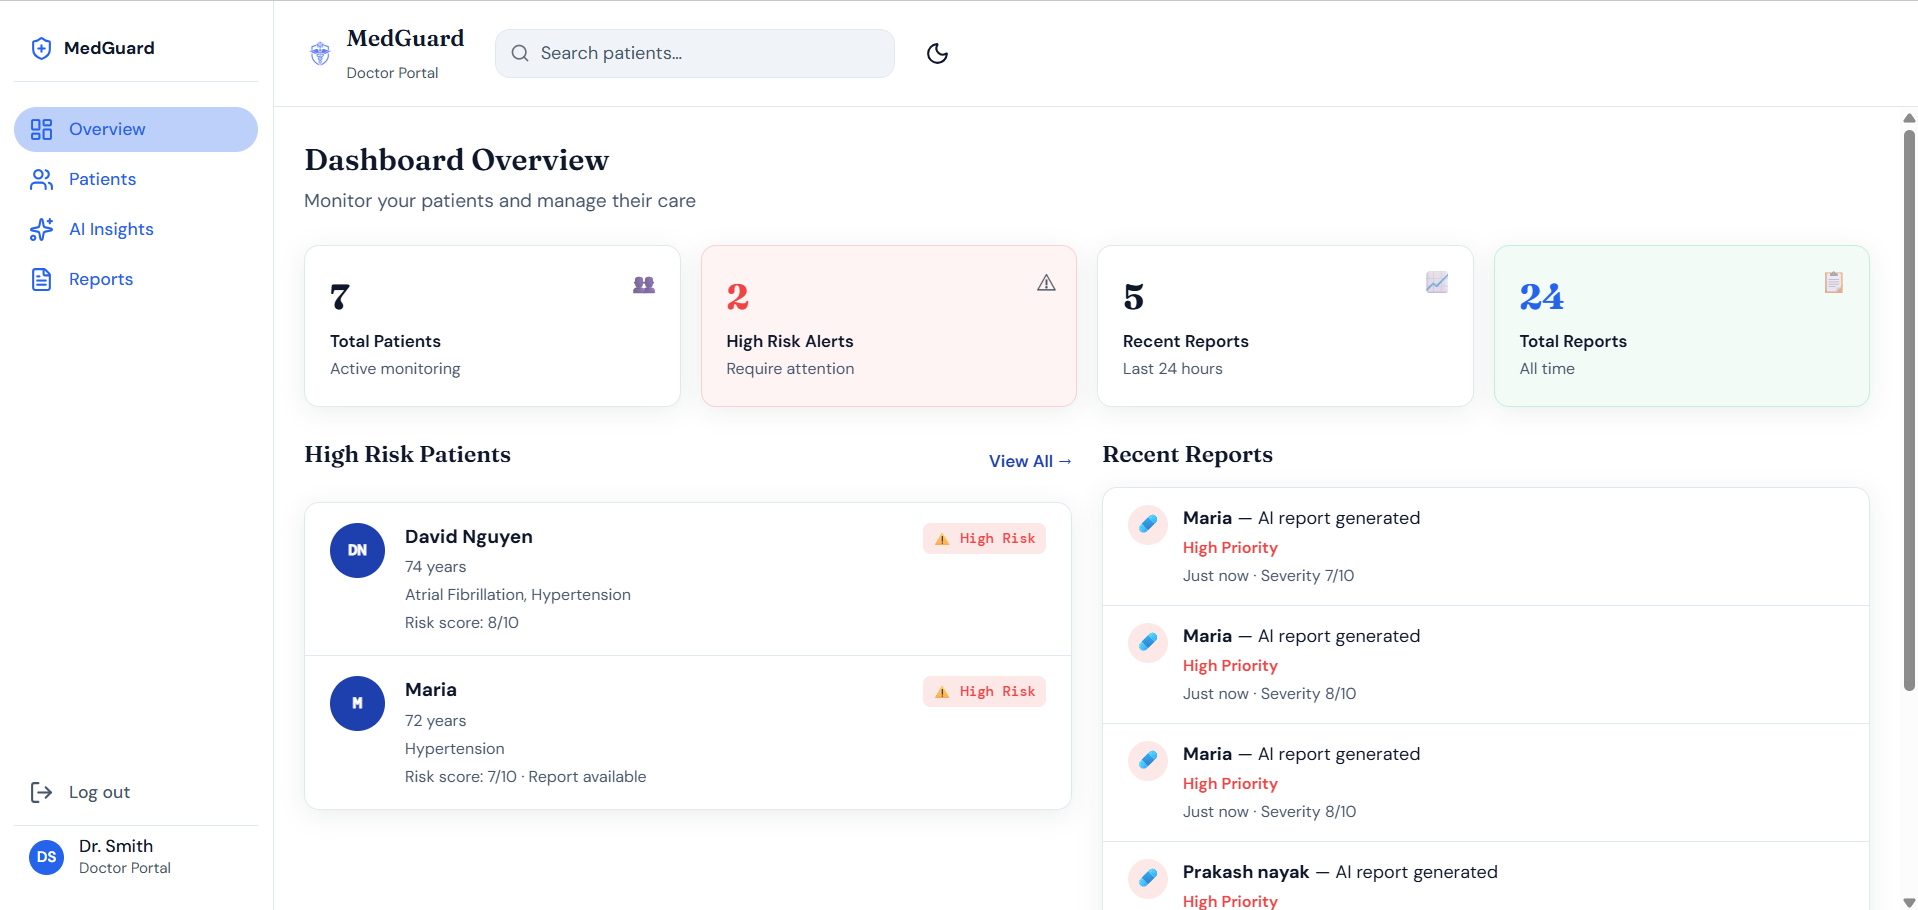Viewport: 1918px width, 910px height.
Task: Focus the Search patients input field
Action: (x=695, y=53)
